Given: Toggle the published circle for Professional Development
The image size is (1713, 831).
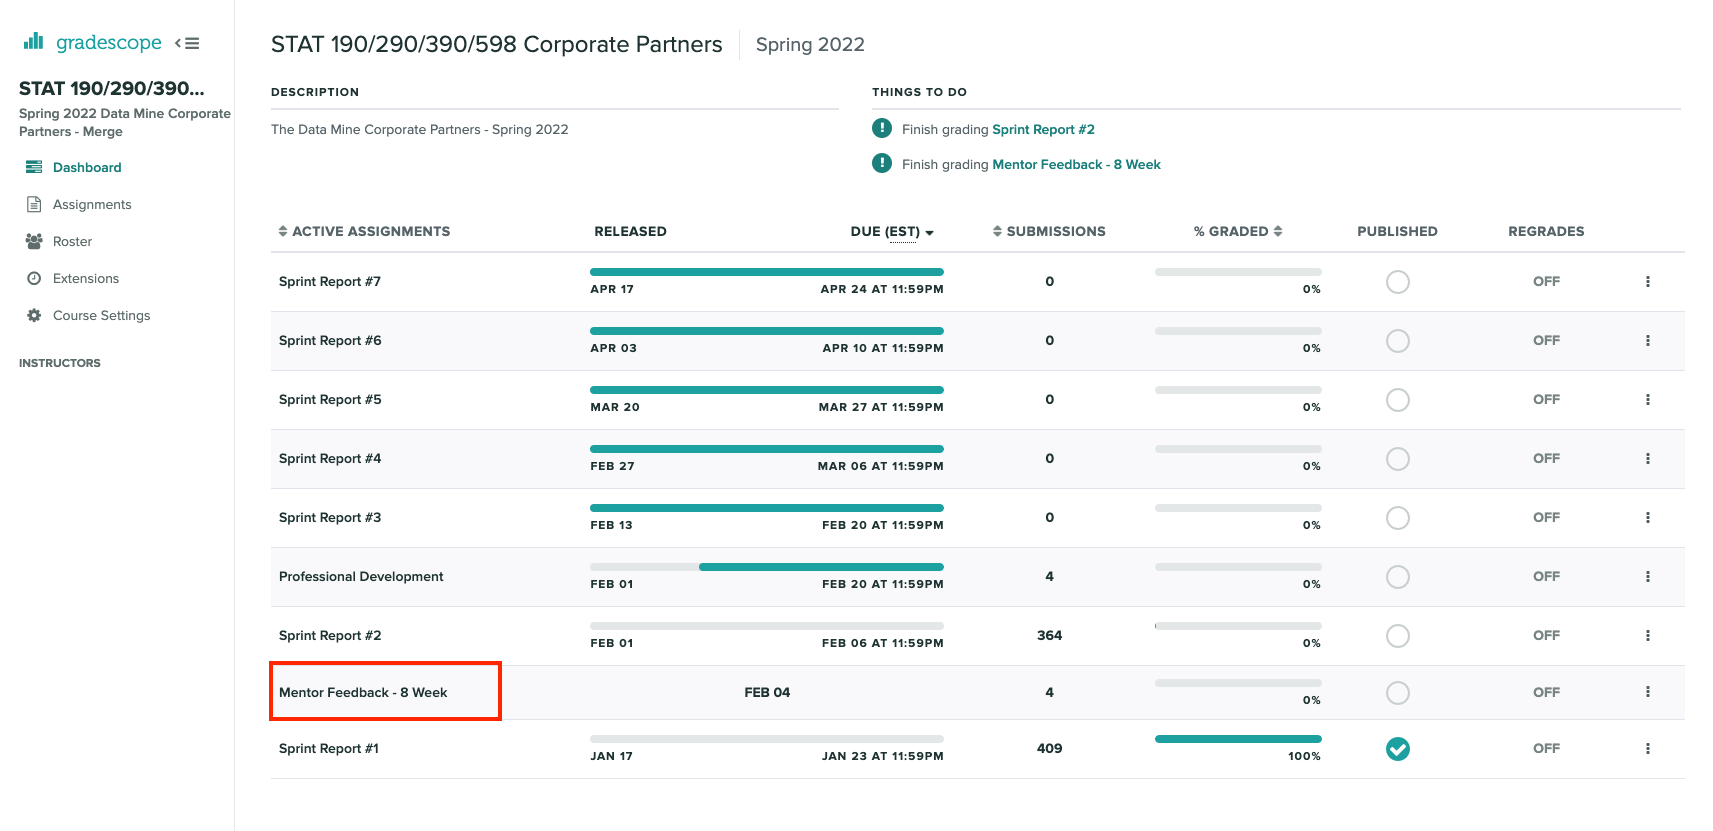Looking at the screenshot, I should (1397, 577).
